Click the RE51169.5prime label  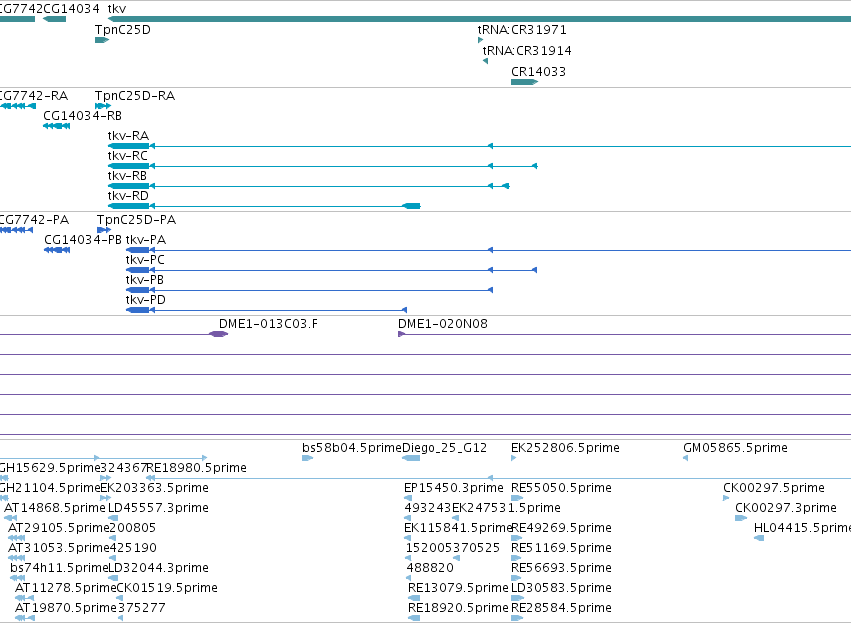561,548
